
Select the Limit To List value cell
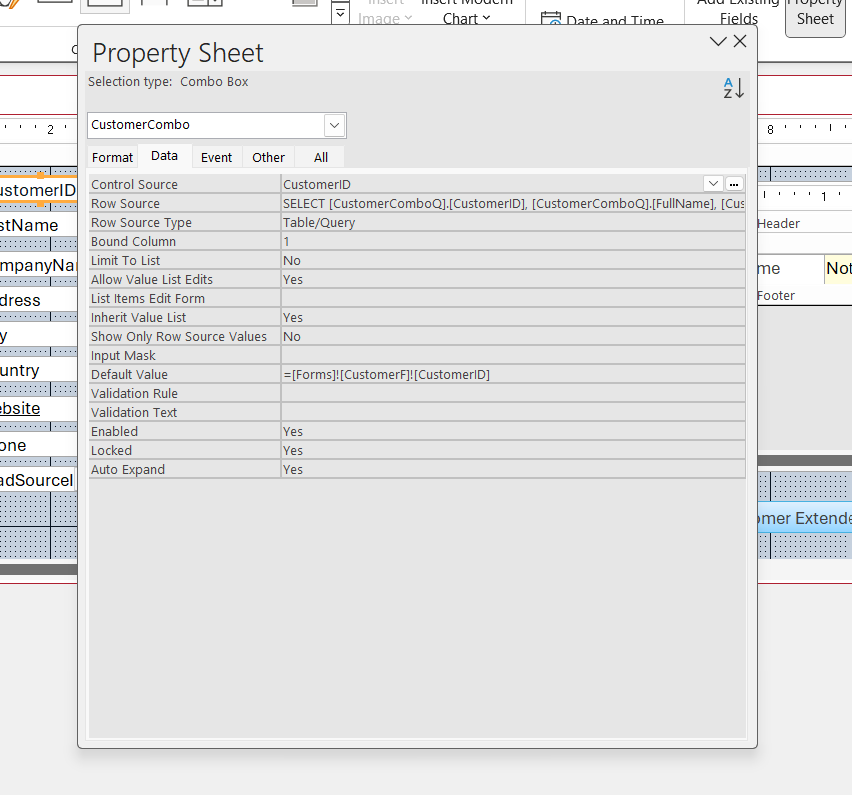pos(512,261)
